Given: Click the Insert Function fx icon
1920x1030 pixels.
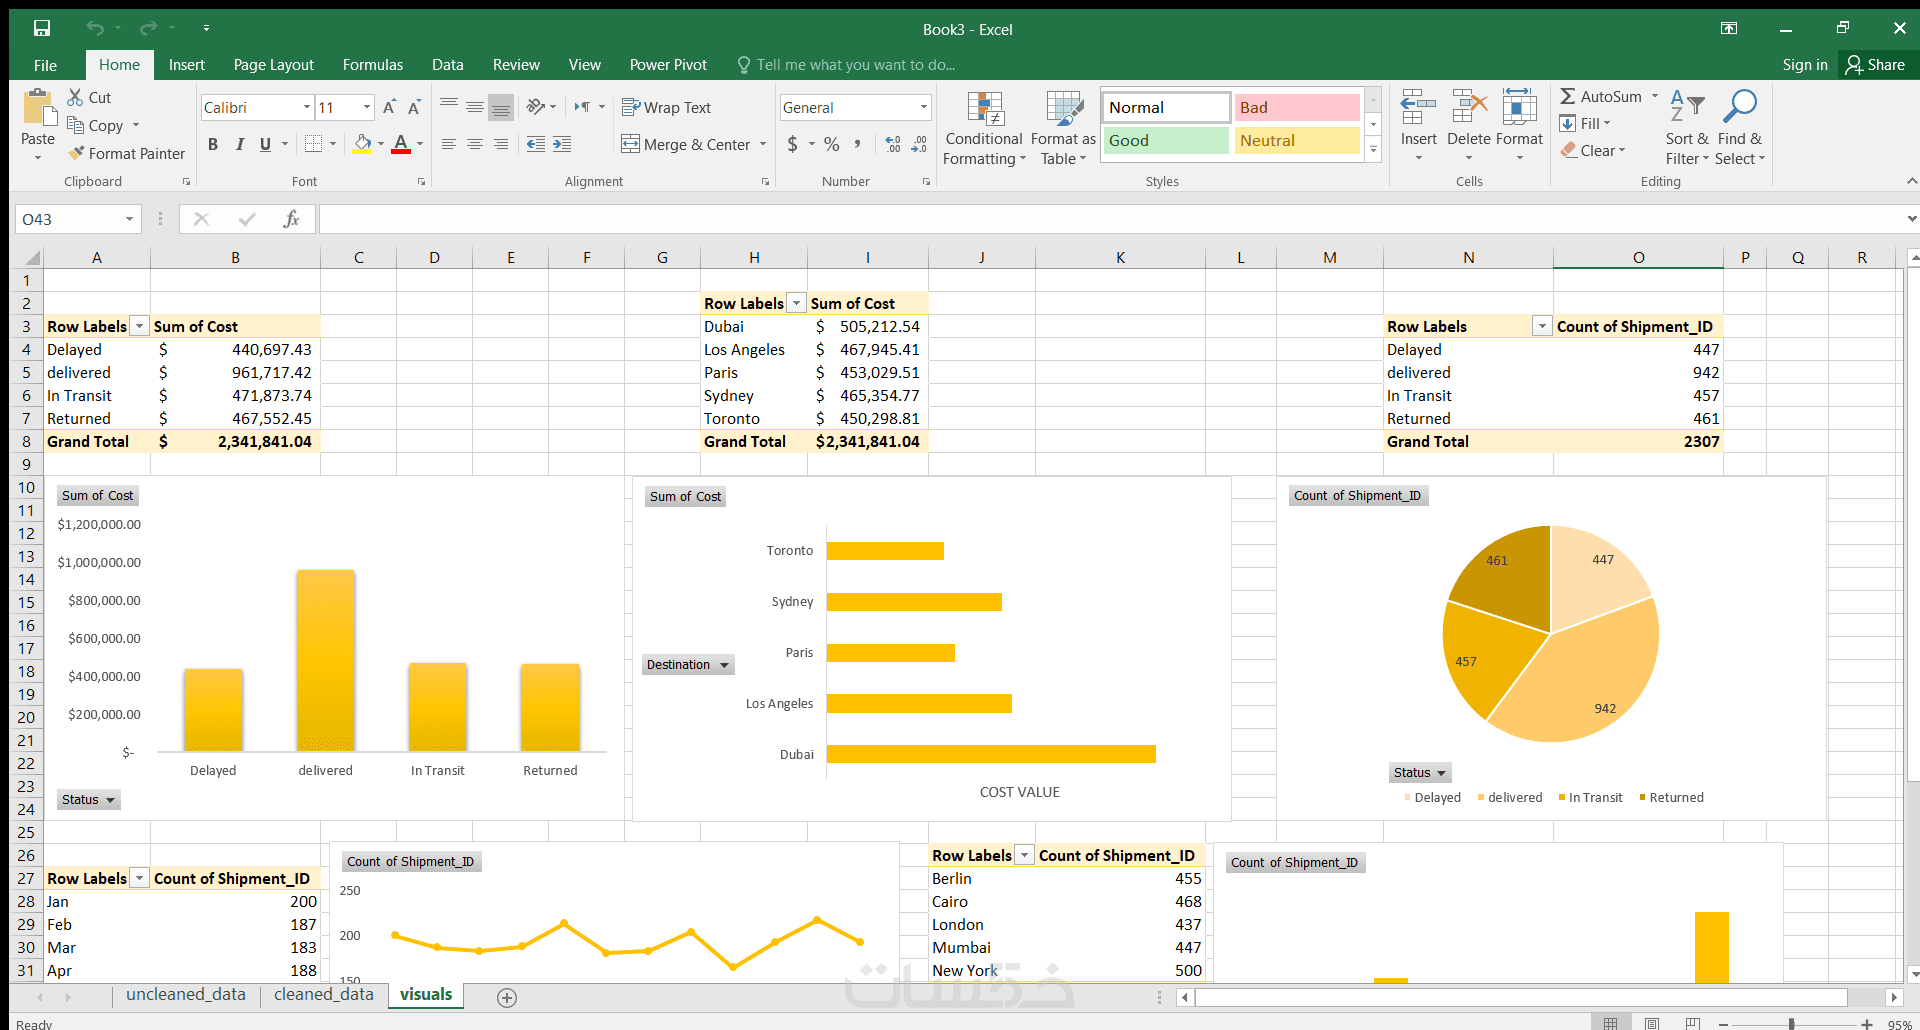Looking at the screenshot, I should pyautogui.click(x=291, y=219).
